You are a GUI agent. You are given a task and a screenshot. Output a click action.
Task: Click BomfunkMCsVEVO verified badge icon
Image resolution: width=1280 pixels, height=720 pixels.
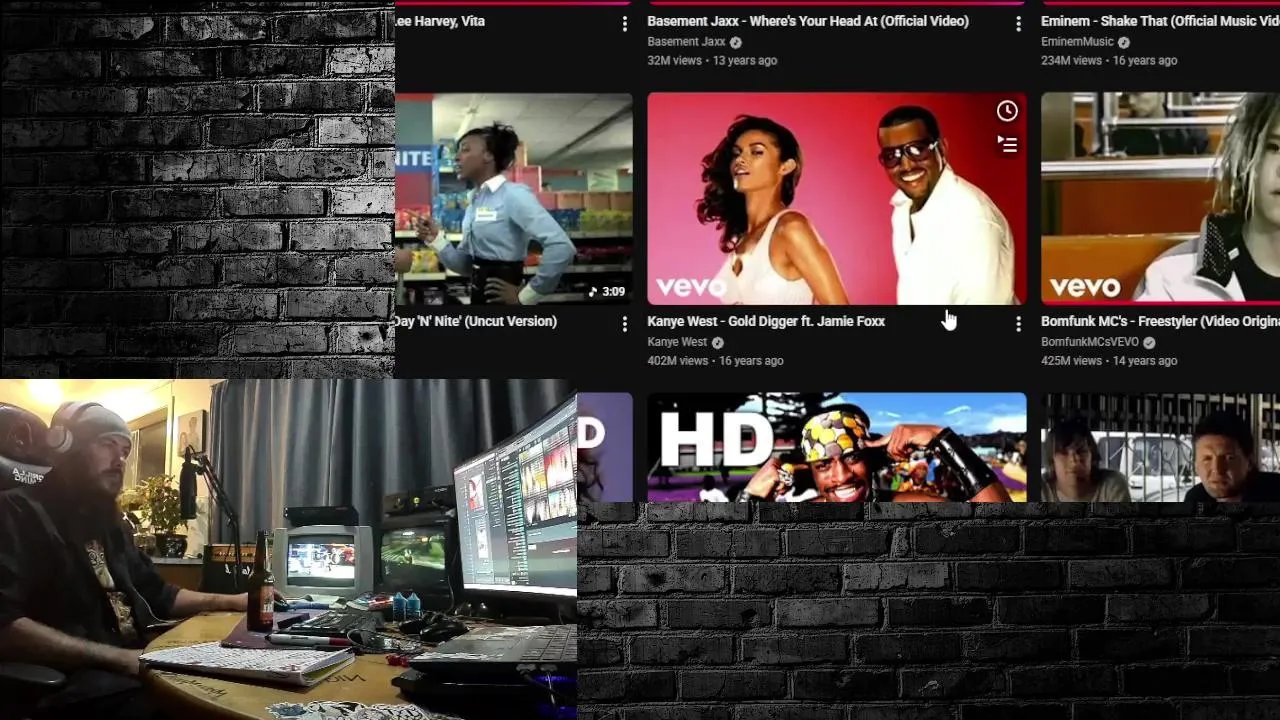[1149, 342]
